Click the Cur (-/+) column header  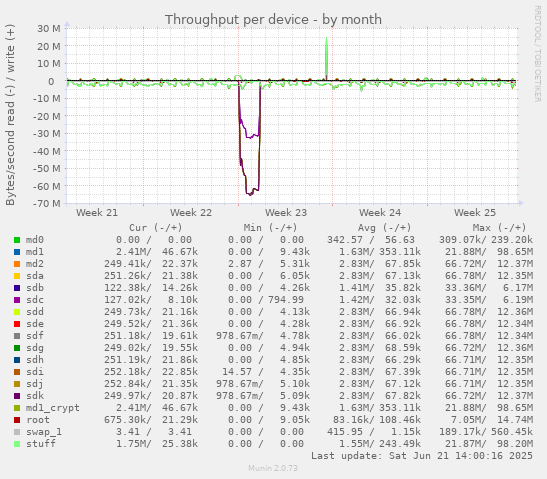tap(156, 228)
